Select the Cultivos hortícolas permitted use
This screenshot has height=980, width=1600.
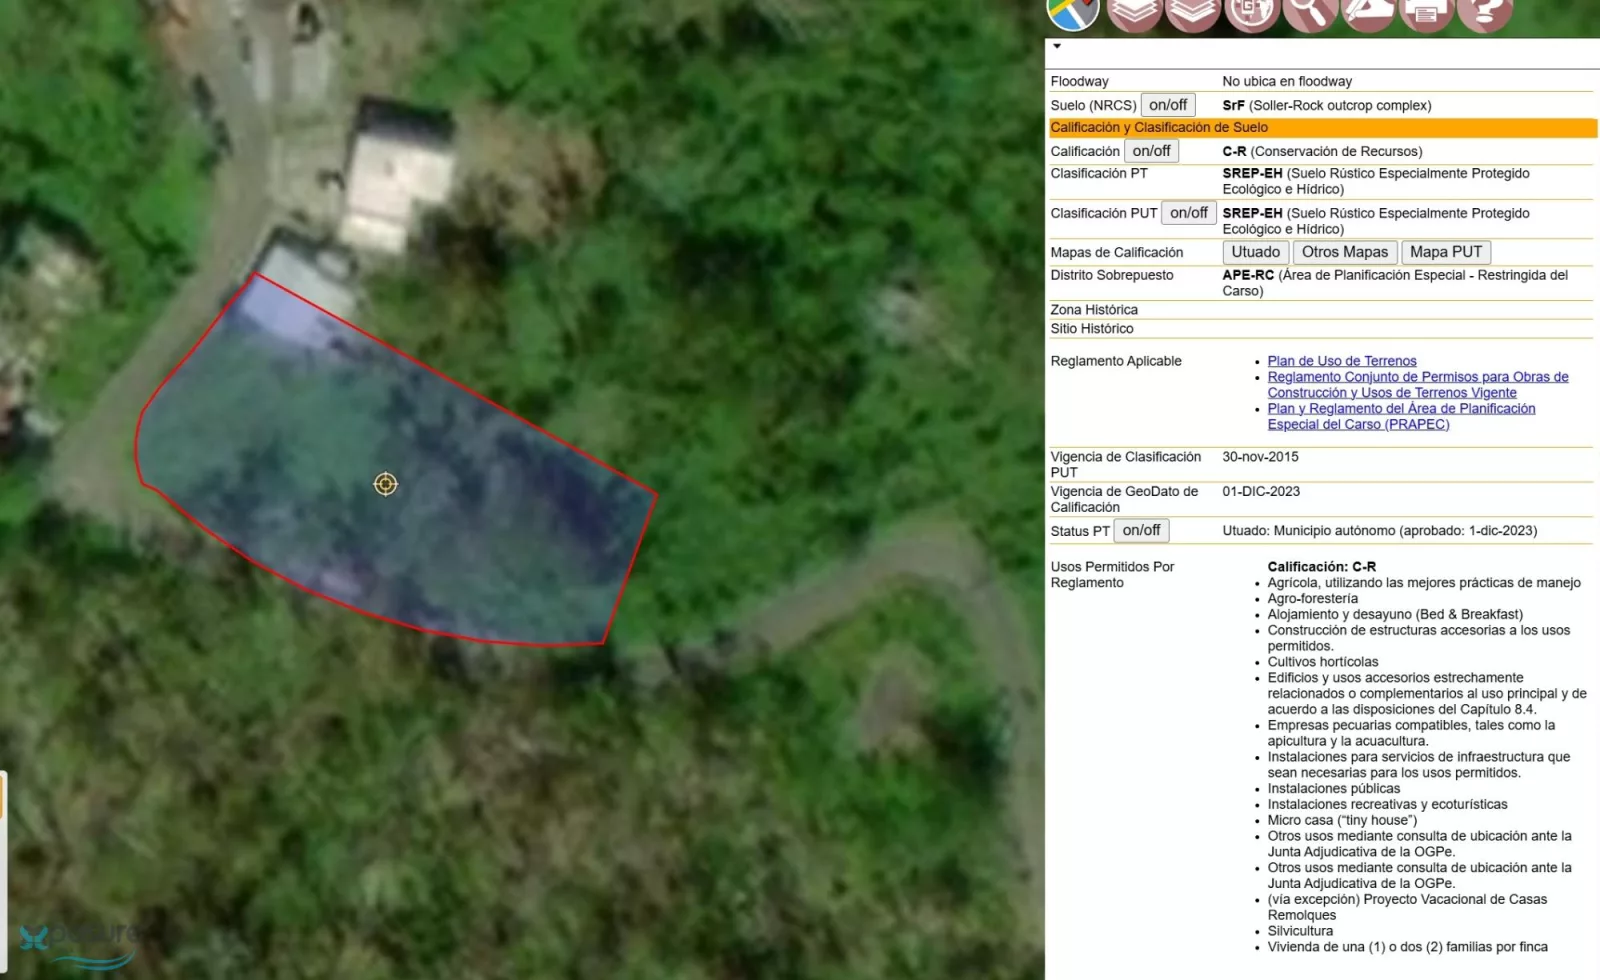1323,662
